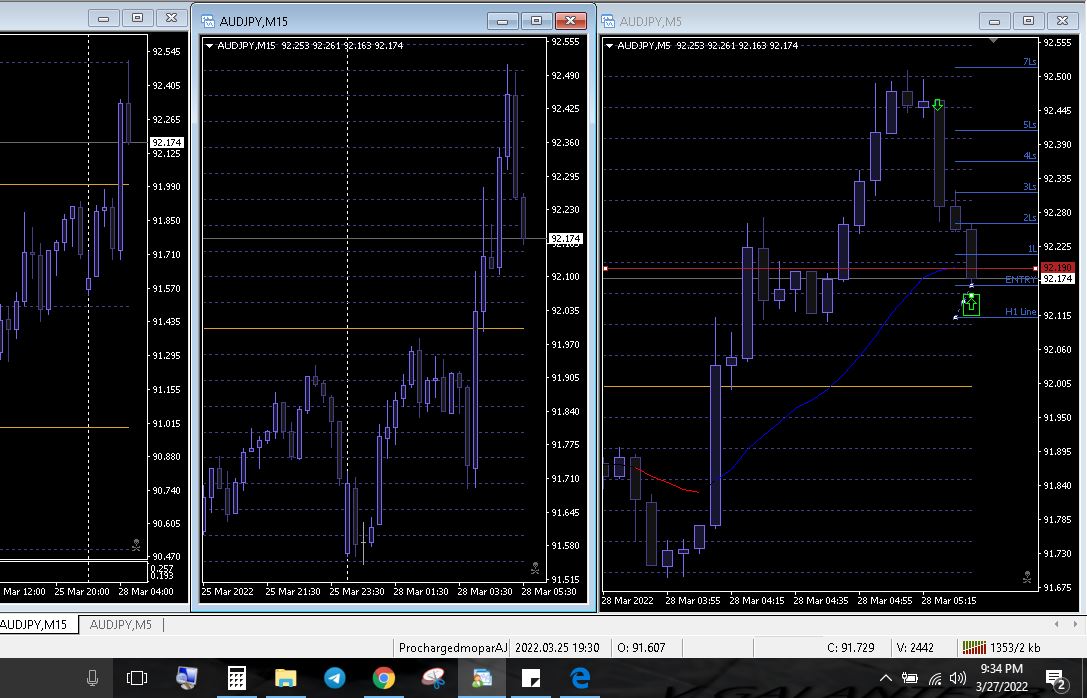Close the AUDJPY,M15 chart window
1087x698 pixels.
point(571,21)
